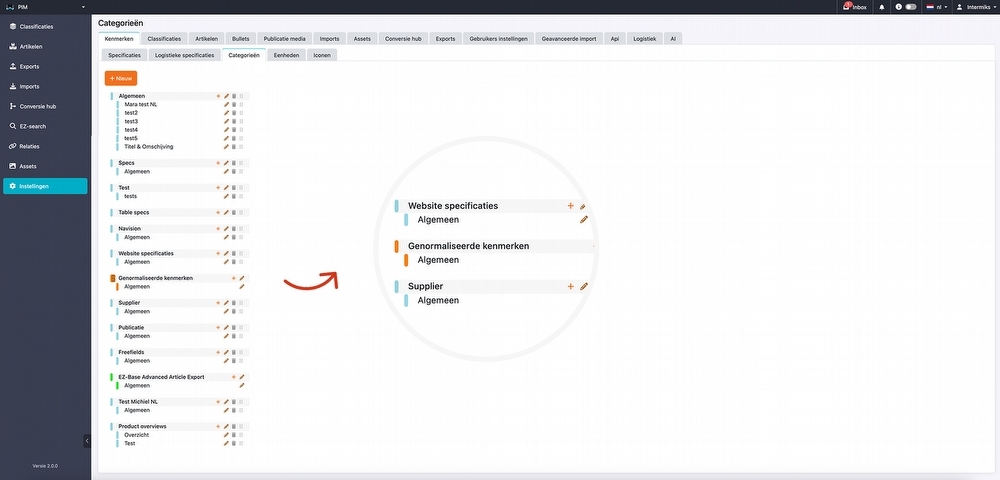Select the Eenheden sub-tab

286,55
